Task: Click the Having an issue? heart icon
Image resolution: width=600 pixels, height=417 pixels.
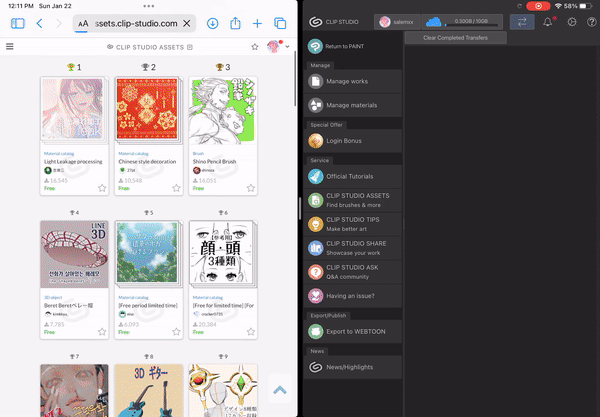Action: click(x=316, y=296)
